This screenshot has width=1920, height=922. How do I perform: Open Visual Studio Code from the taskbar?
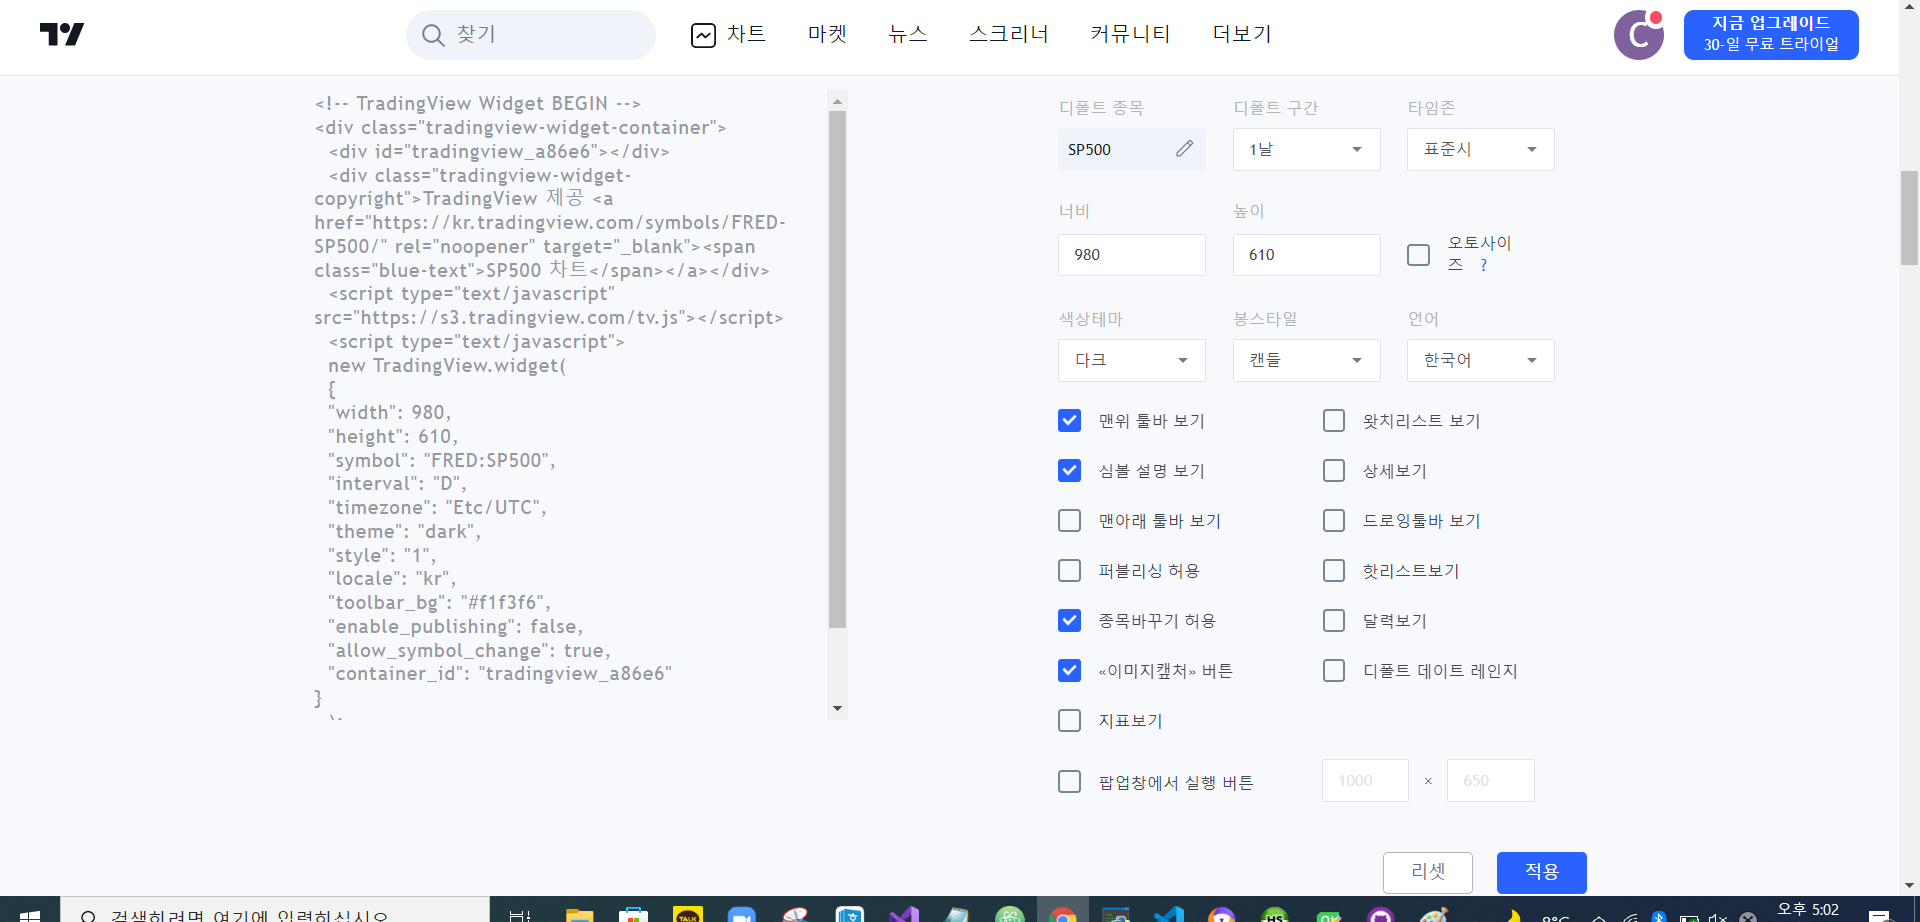pyautogui.click(x=1168, y=914)
